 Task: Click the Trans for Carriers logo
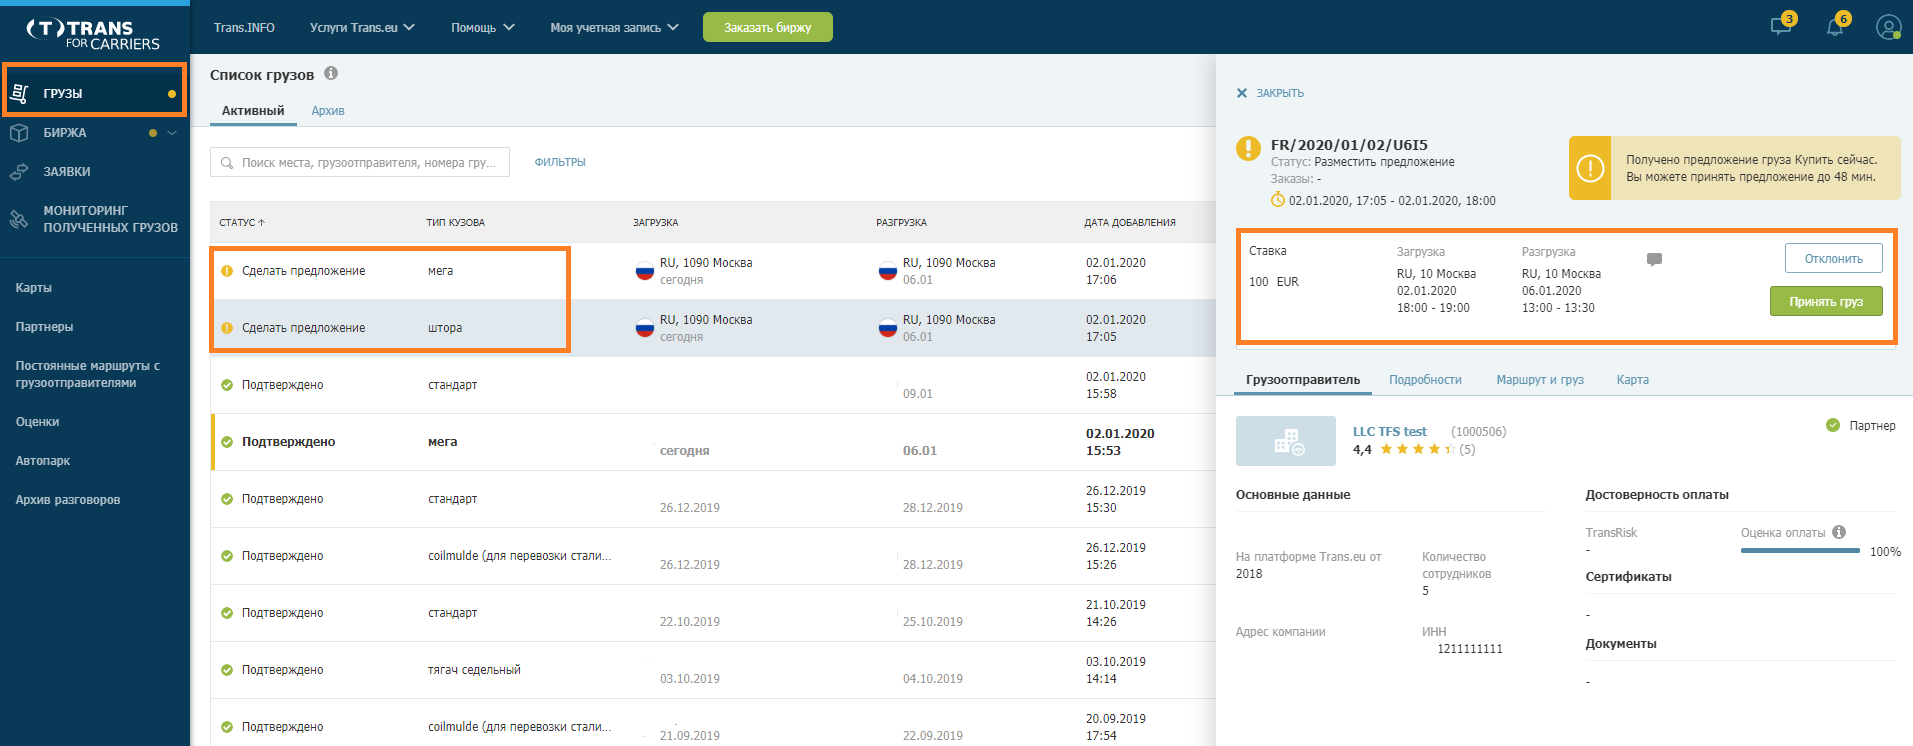coord(94,34)
